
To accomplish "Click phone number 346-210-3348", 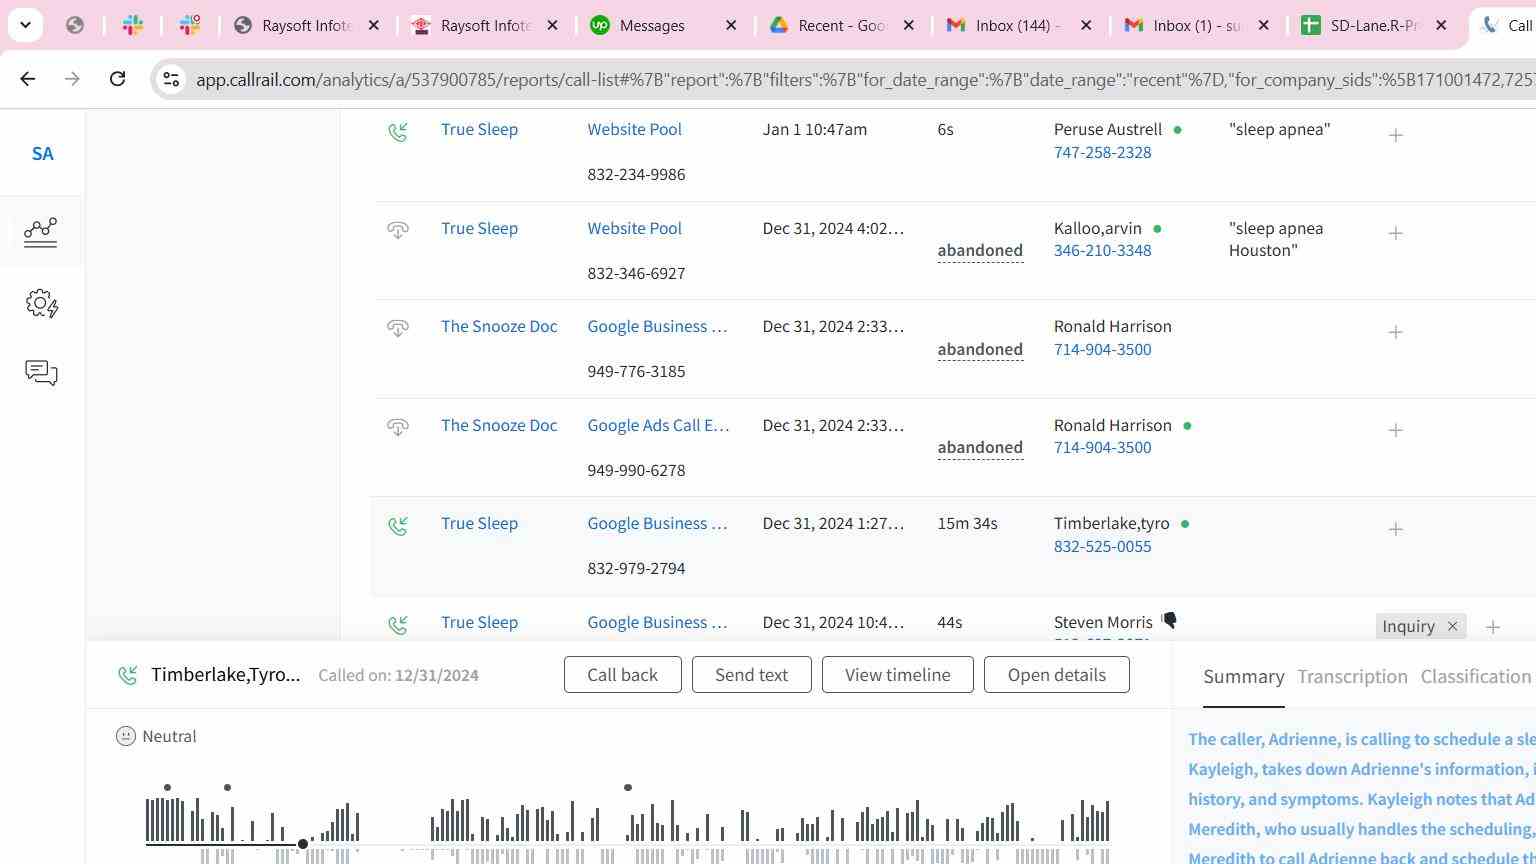I will [1102, 250].
